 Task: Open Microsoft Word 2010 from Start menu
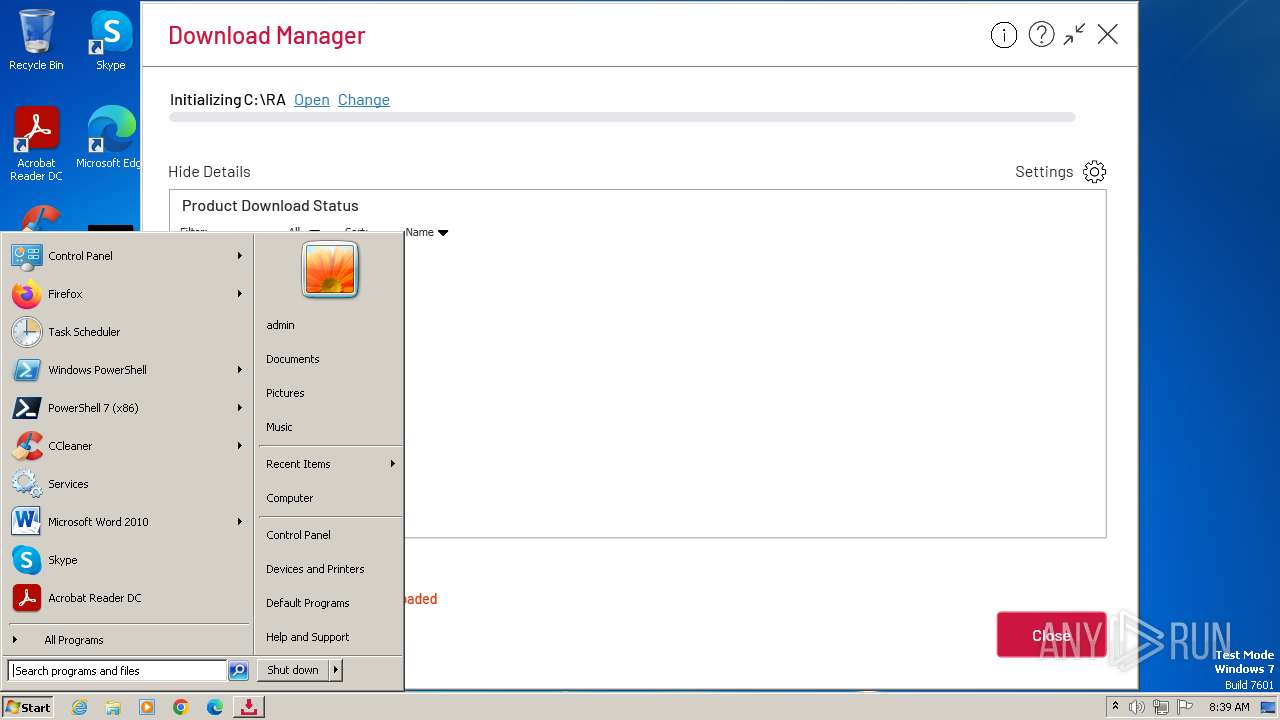127,522
